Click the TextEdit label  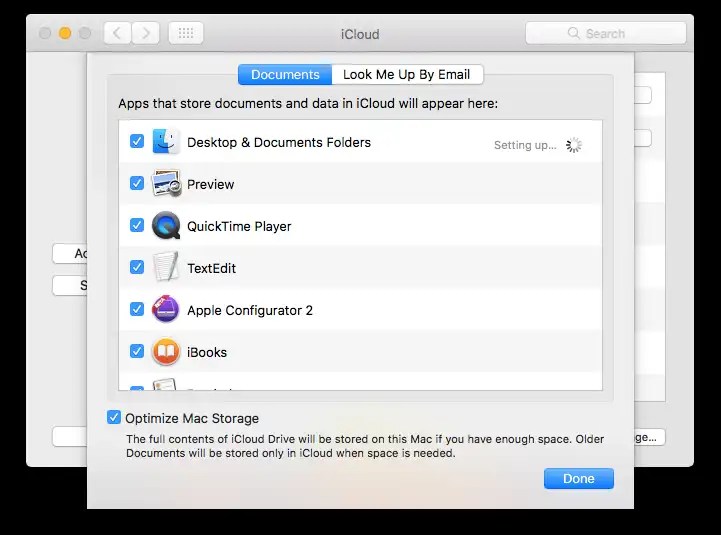[212, 268]
